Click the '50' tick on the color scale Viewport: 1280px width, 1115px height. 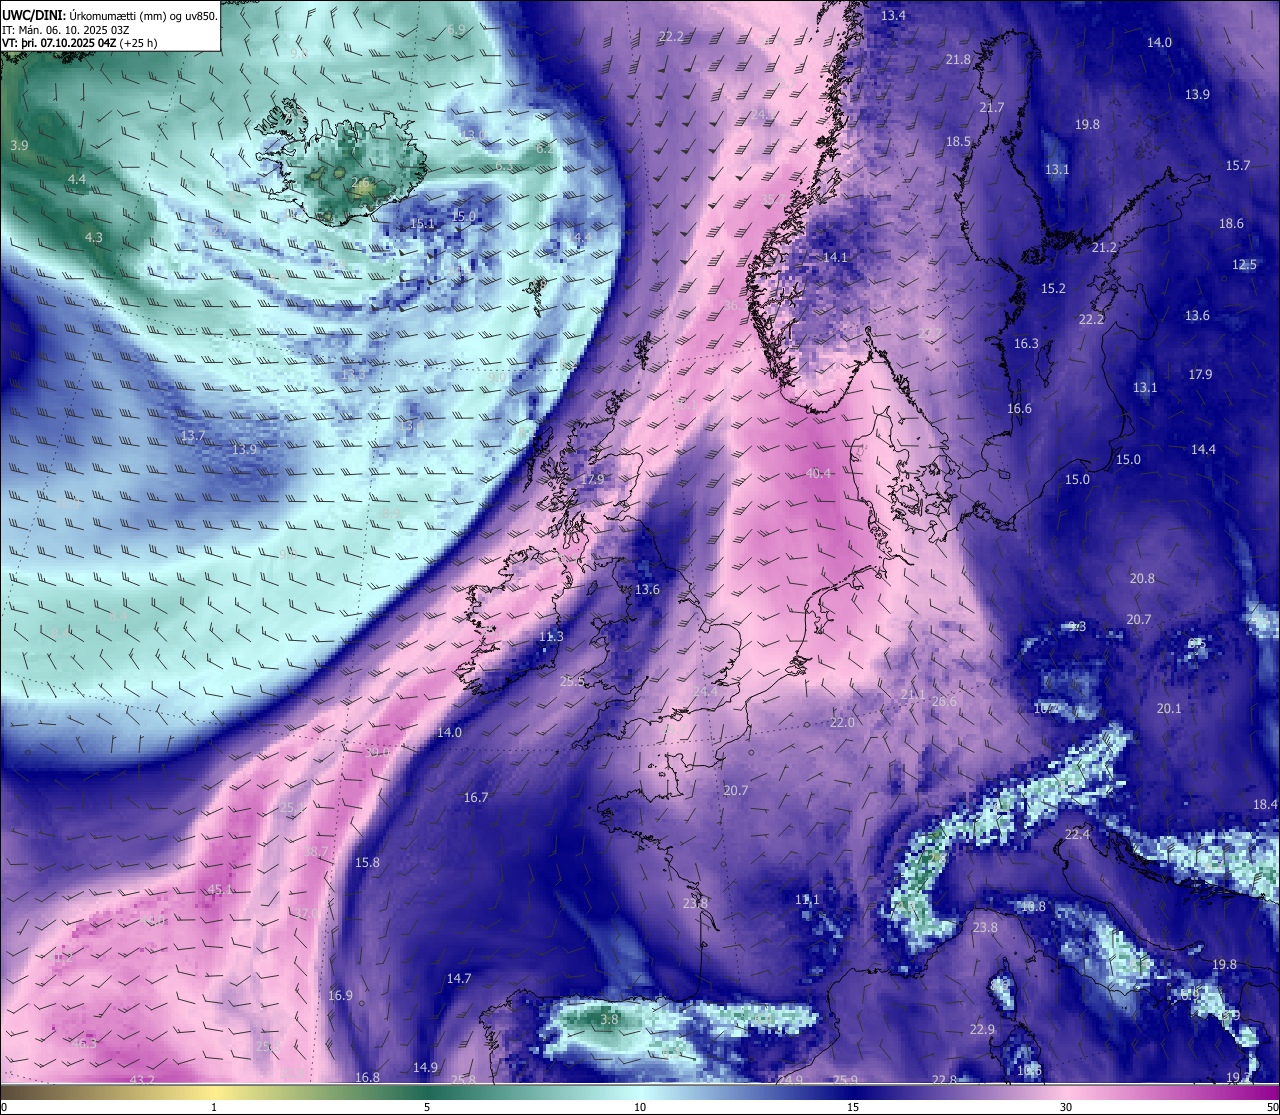click(x=1272, y=1107)
